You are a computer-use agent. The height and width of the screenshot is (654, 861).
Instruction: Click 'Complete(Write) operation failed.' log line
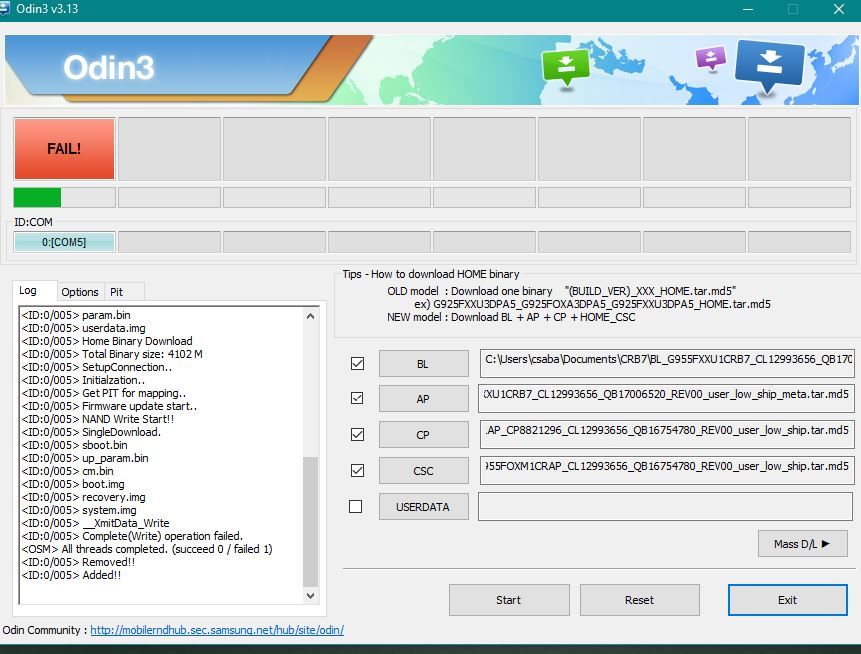(132, 536)
